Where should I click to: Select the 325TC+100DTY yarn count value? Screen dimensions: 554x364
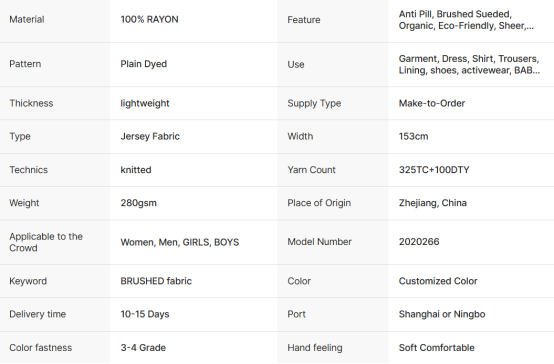[x=434, y=170]
